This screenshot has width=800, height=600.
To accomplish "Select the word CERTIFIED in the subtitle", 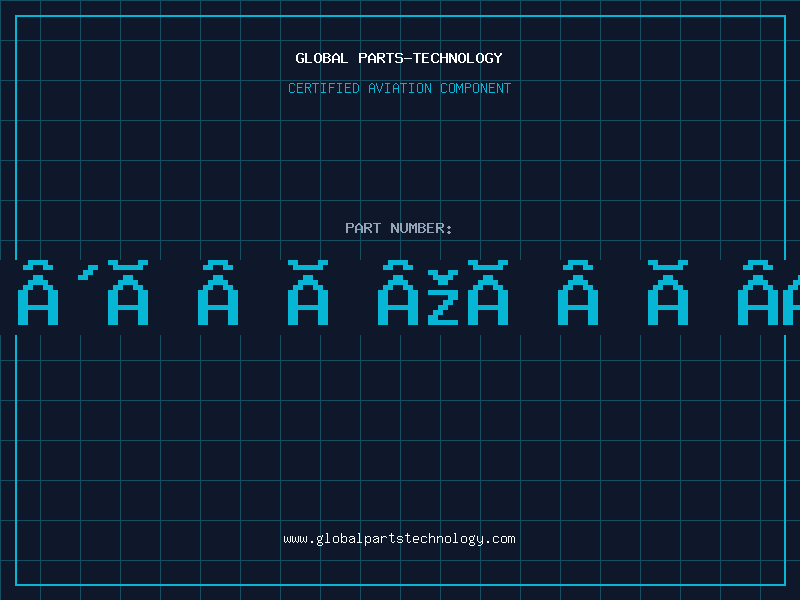I will point(324,88).
